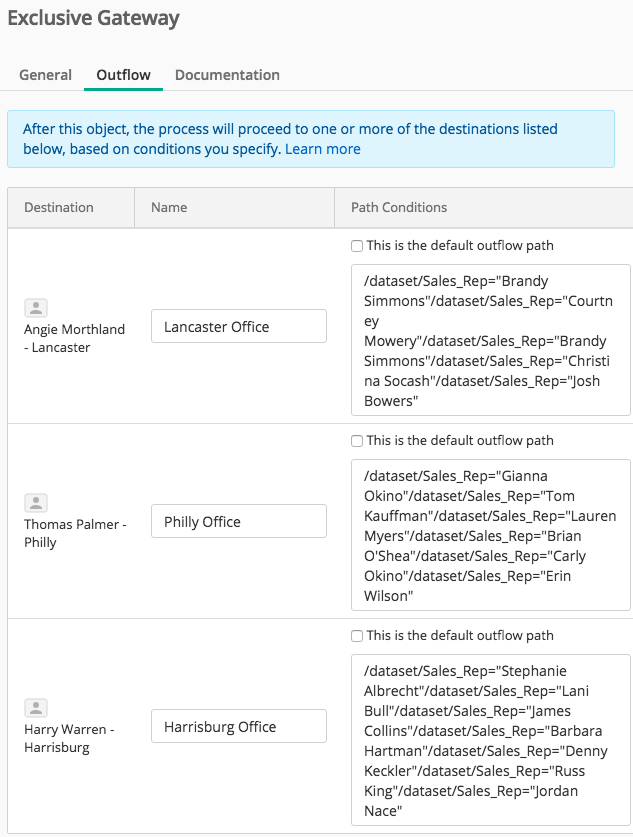Follow the Learn more link
Viewport: 633px width, 837px height.
tap(322, 149)
